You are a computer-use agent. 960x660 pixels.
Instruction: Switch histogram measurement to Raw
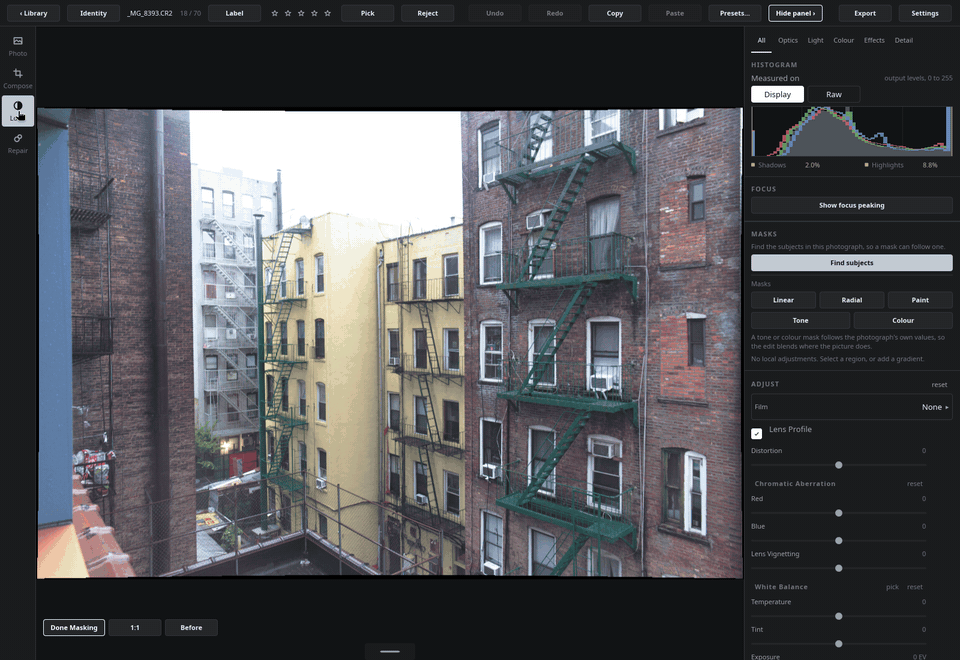tap(833, 94)
